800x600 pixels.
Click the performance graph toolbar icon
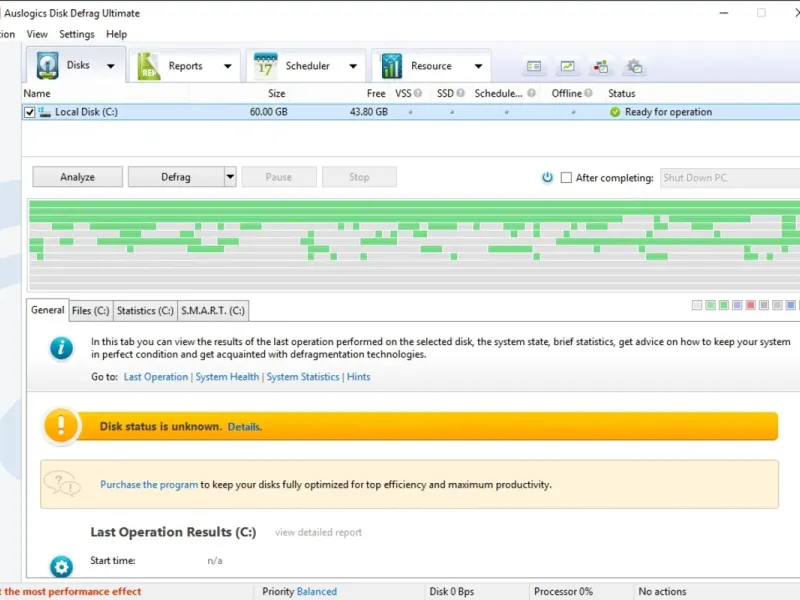(567, 66)
